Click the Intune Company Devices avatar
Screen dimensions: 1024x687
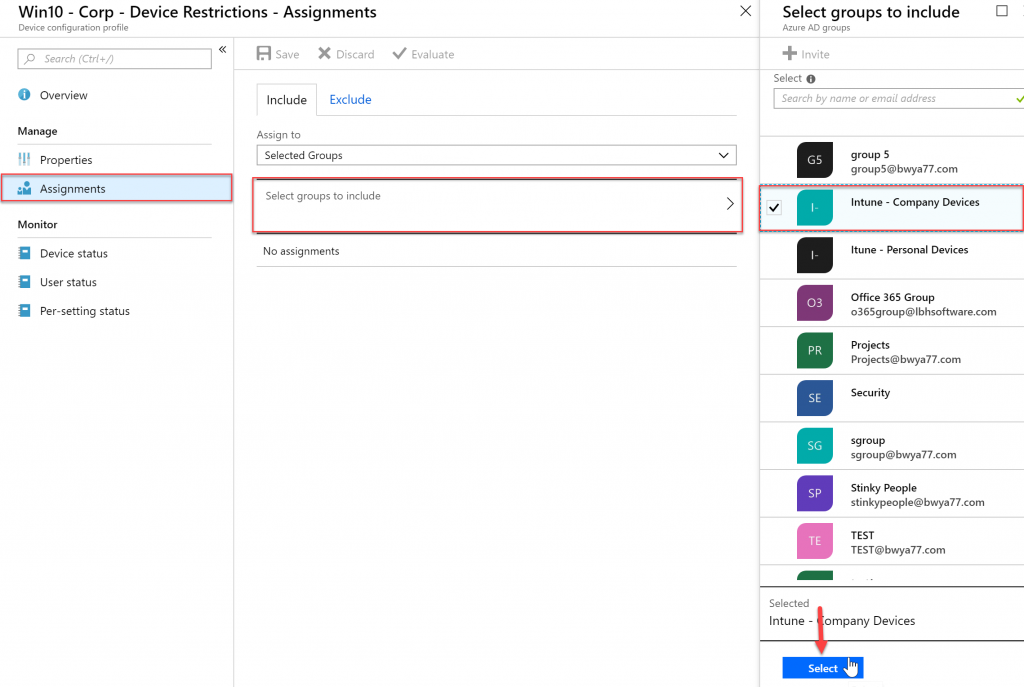(814, 208)
